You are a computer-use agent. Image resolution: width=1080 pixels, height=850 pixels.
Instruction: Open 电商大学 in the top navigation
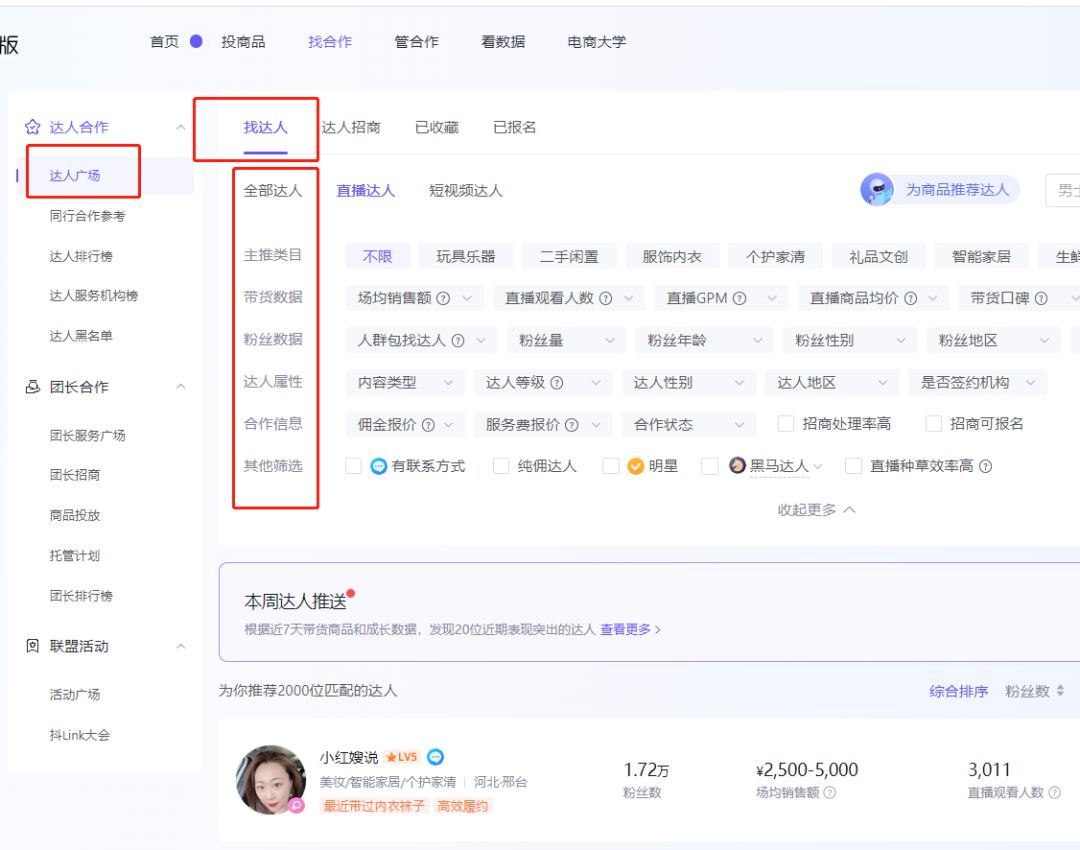click(595, 41)
